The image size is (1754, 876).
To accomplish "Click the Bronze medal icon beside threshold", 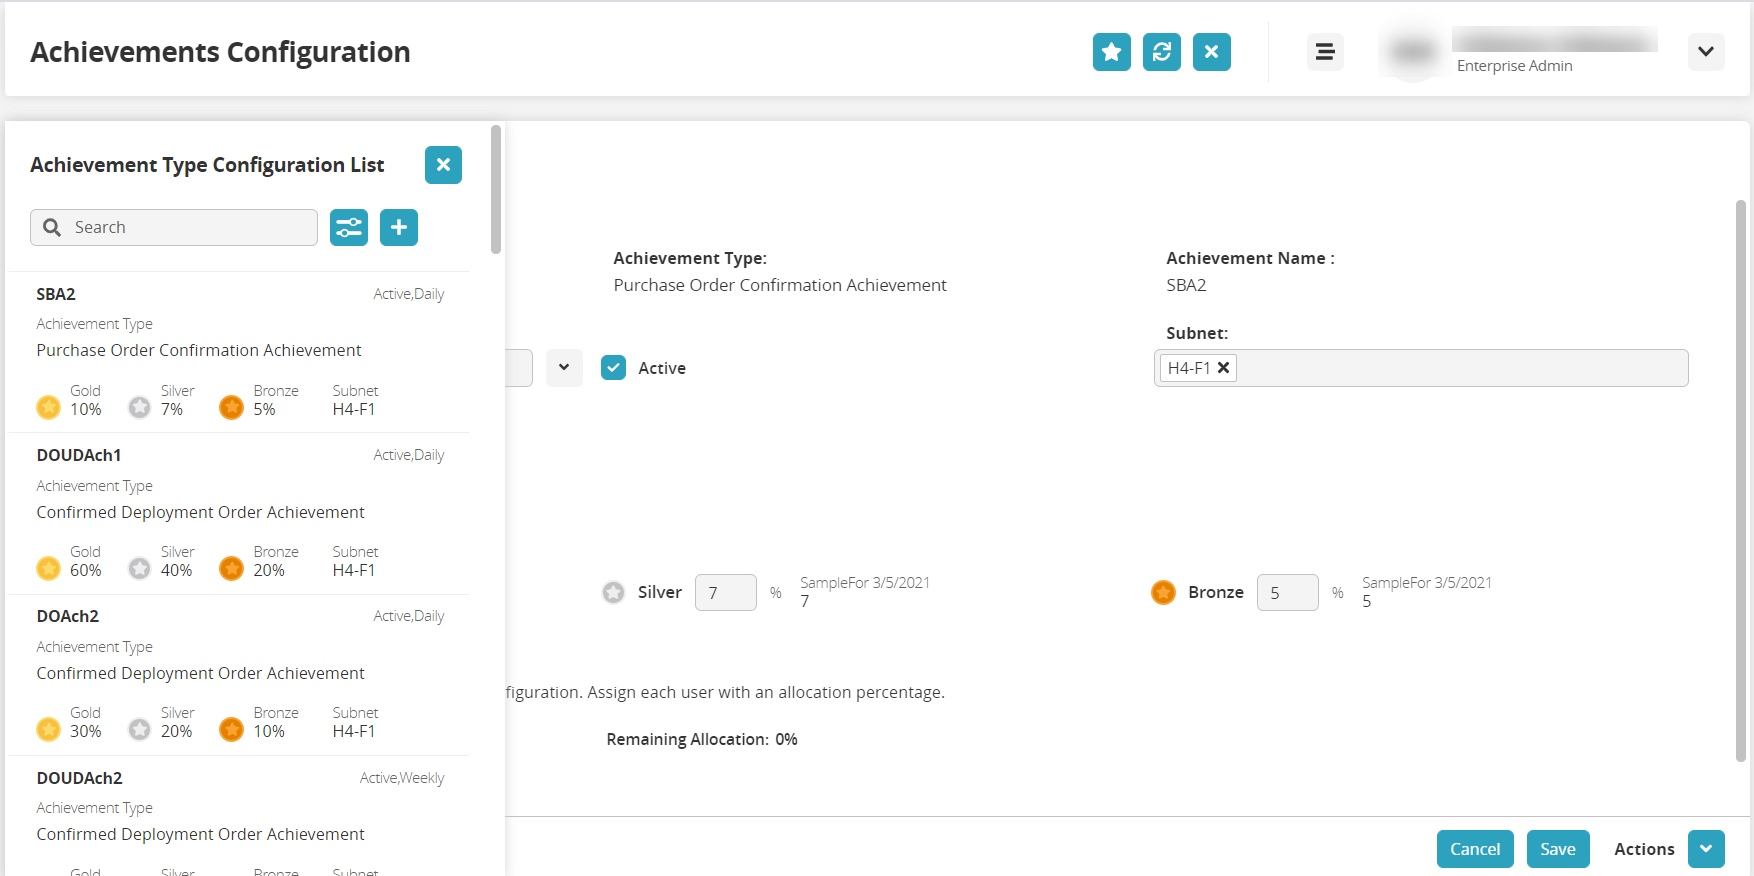I will coord(1163,593).
